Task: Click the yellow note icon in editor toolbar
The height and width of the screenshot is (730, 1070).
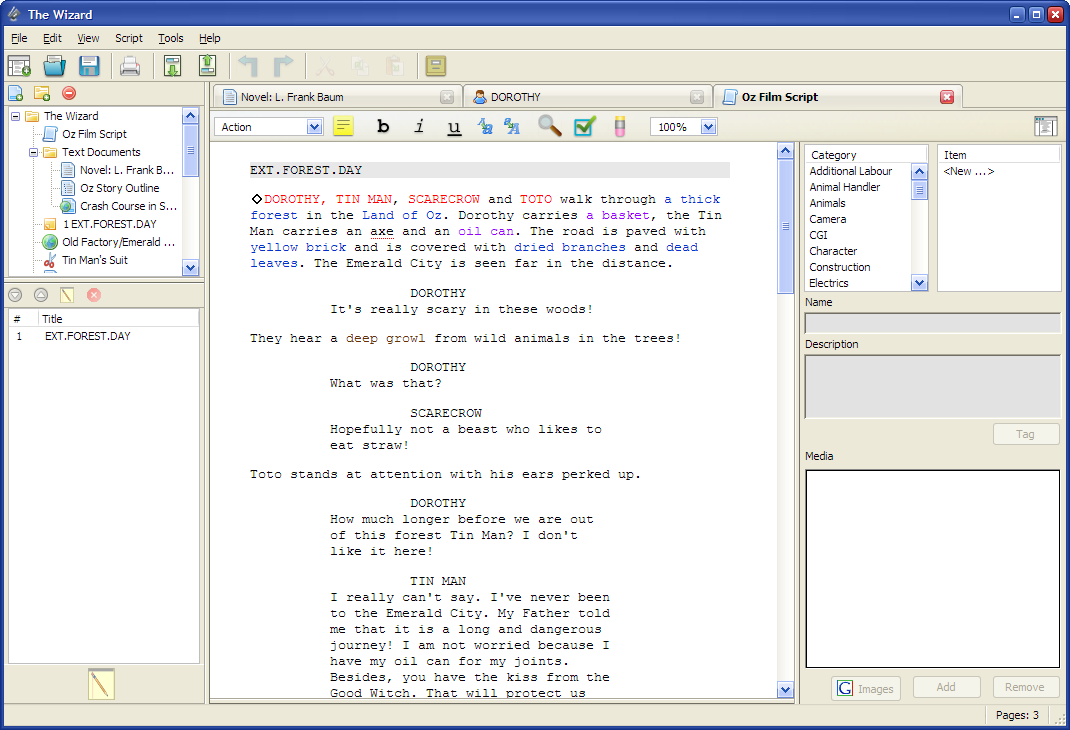Action: point(343,126)
